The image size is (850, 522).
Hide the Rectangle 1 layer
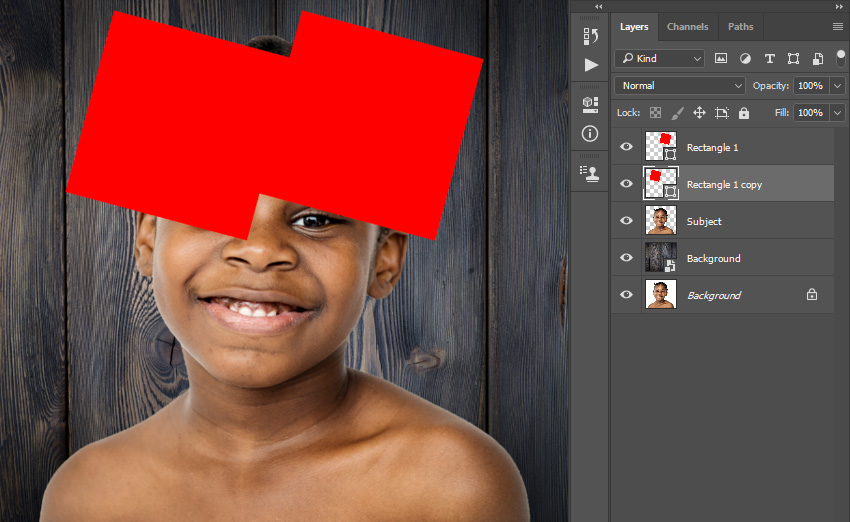pyautogui.click(x=626, y=147)
